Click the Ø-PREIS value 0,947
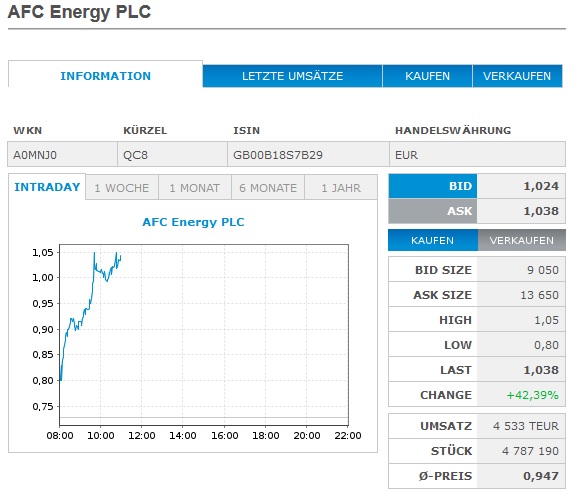588x492 pixels. [x=541, y=476]
